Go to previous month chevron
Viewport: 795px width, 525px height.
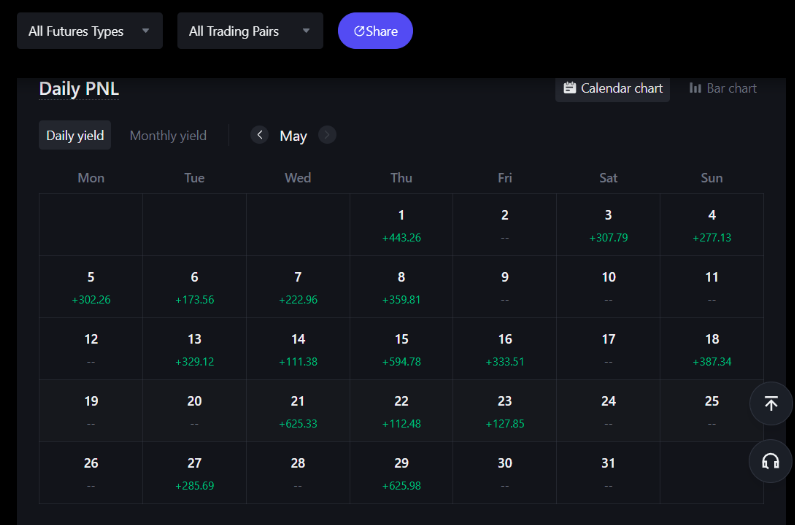coord(260,135)
